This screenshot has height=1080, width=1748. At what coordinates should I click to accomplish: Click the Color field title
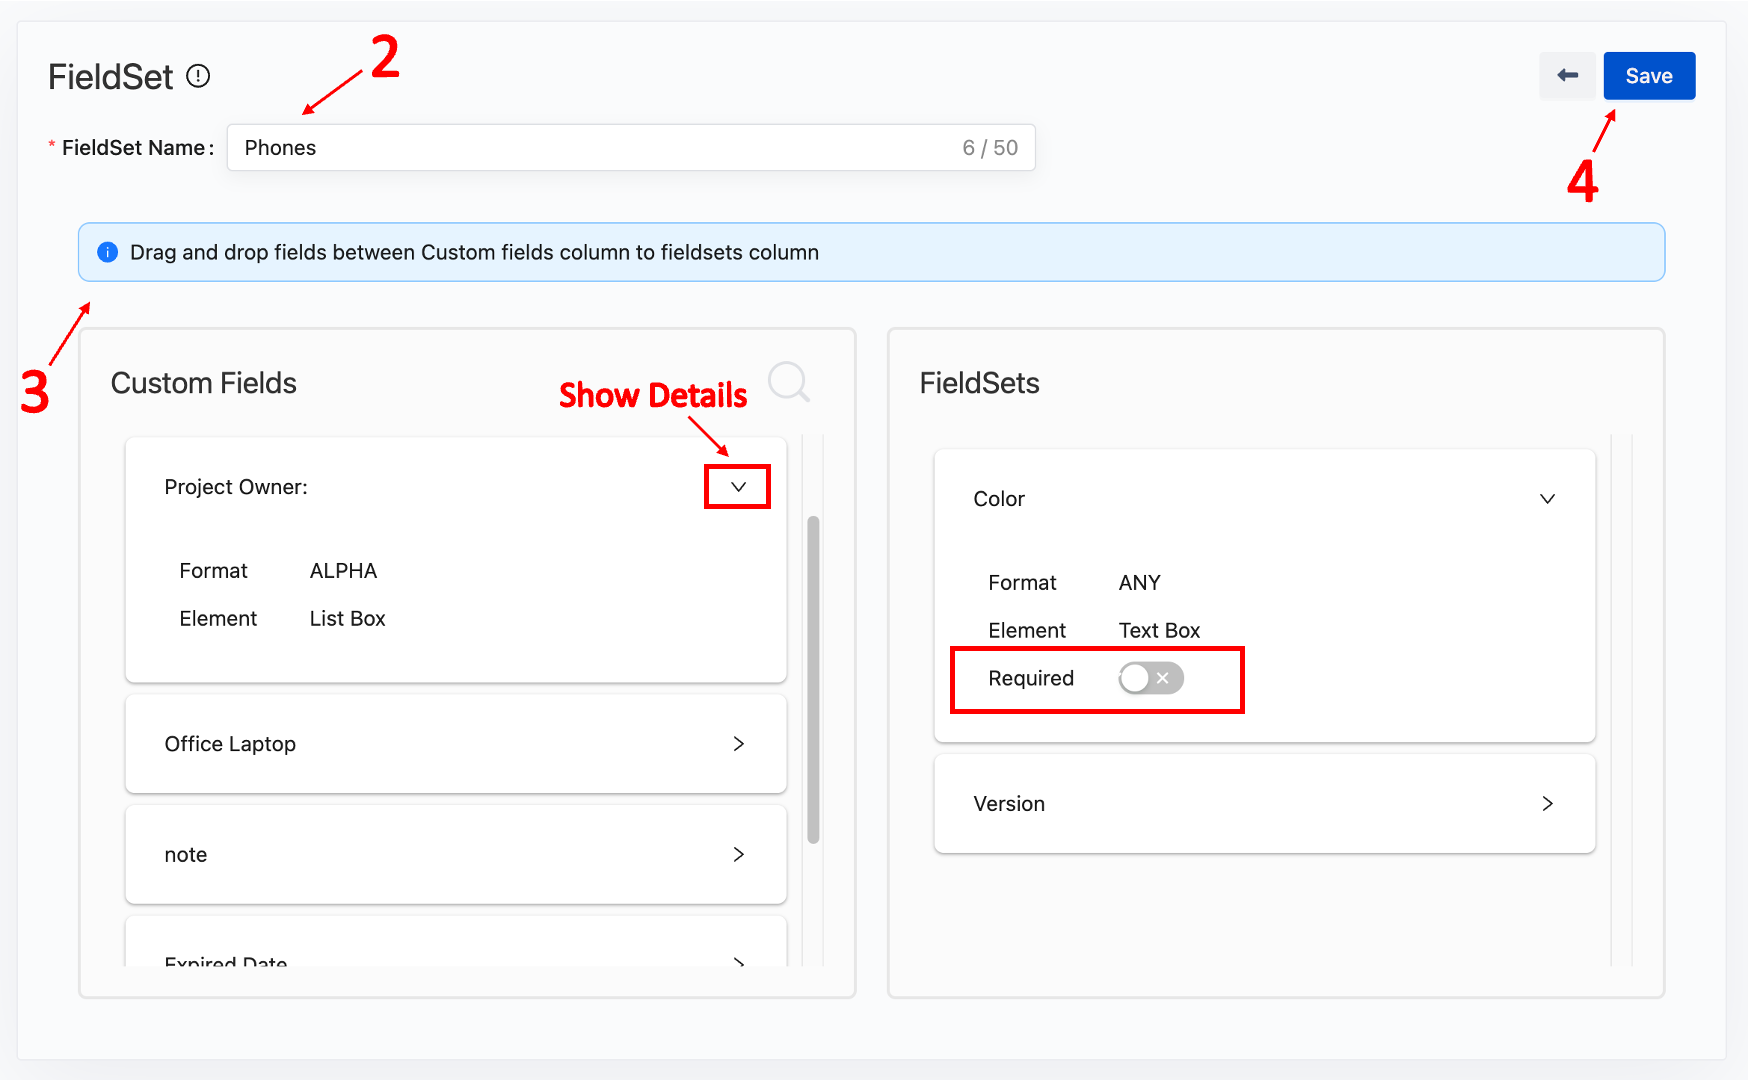pos(999,499)
